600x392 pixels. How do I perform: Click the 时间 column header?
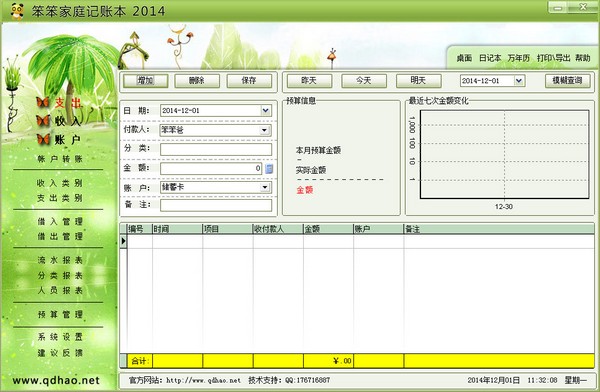[x=178, y=229]
